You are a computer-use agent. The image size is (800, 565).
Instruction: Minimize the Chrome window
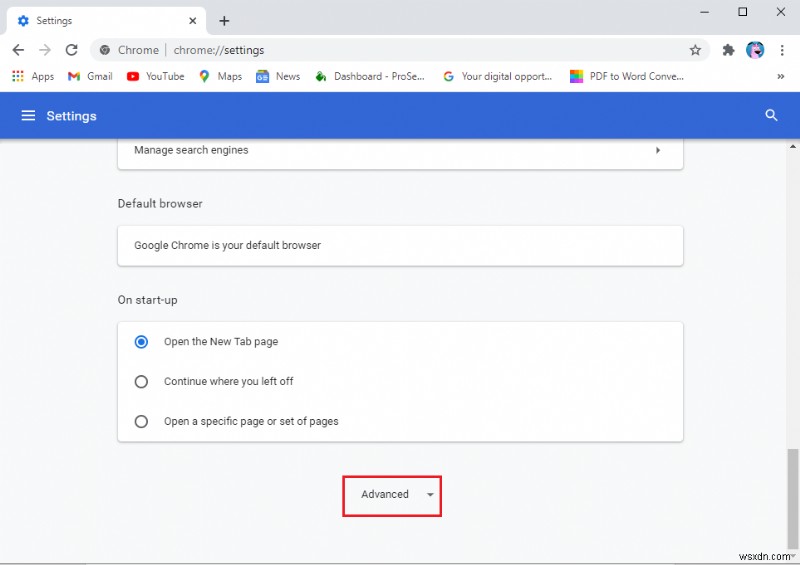[705, 12]
